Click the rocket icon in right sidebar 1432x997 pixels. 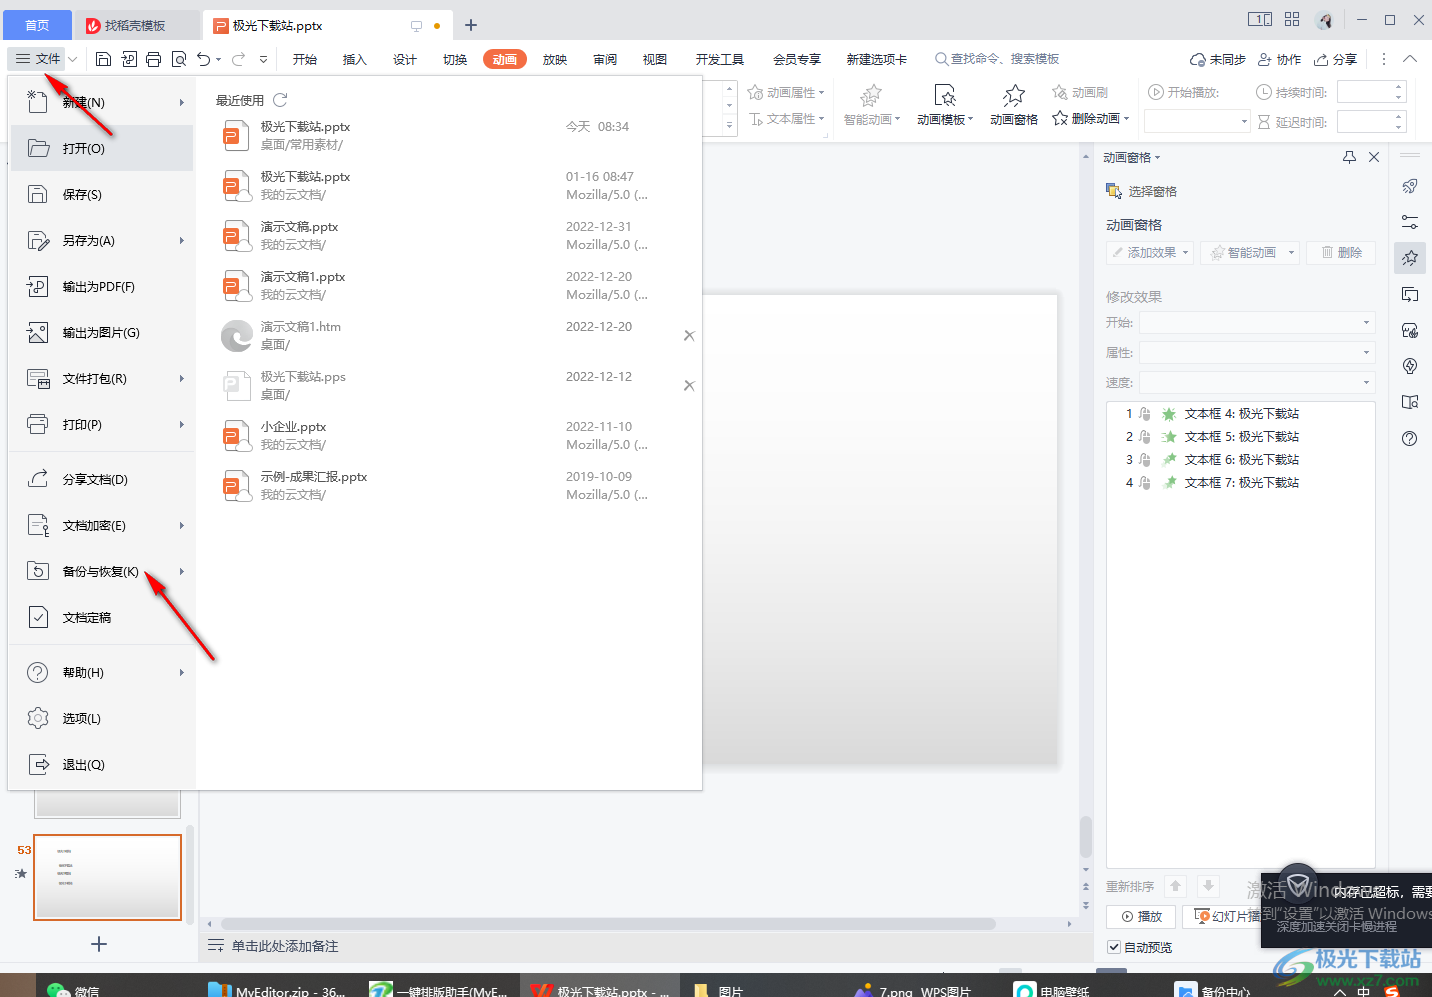tap(1410, 186)
